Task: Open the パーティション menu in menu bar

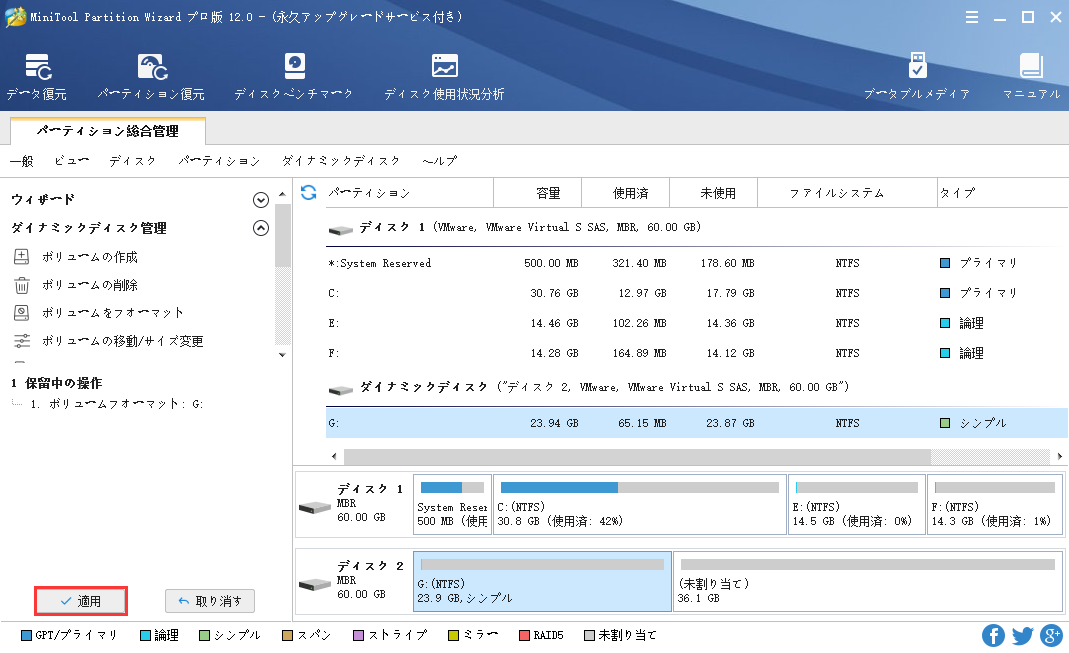Action: (x=219, y=161)
